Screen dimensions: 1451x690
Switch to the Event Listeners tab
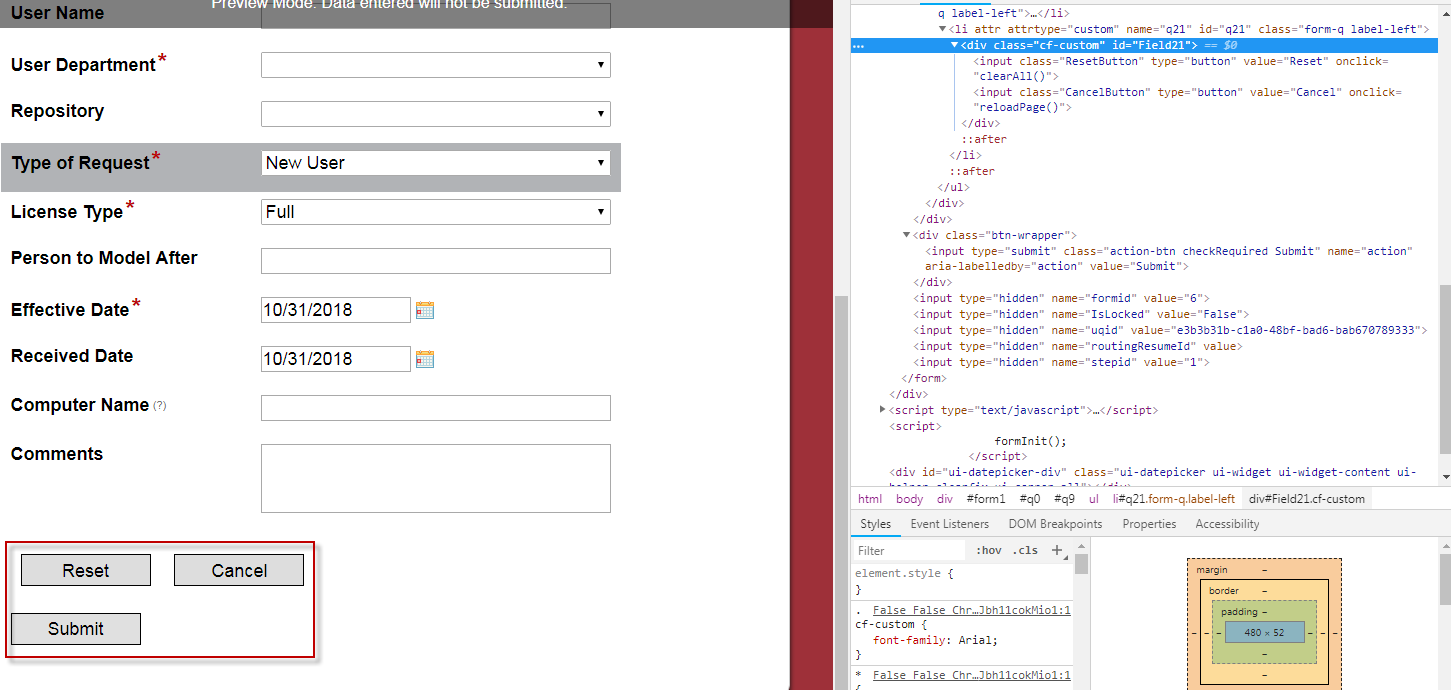tap(949, 524)
